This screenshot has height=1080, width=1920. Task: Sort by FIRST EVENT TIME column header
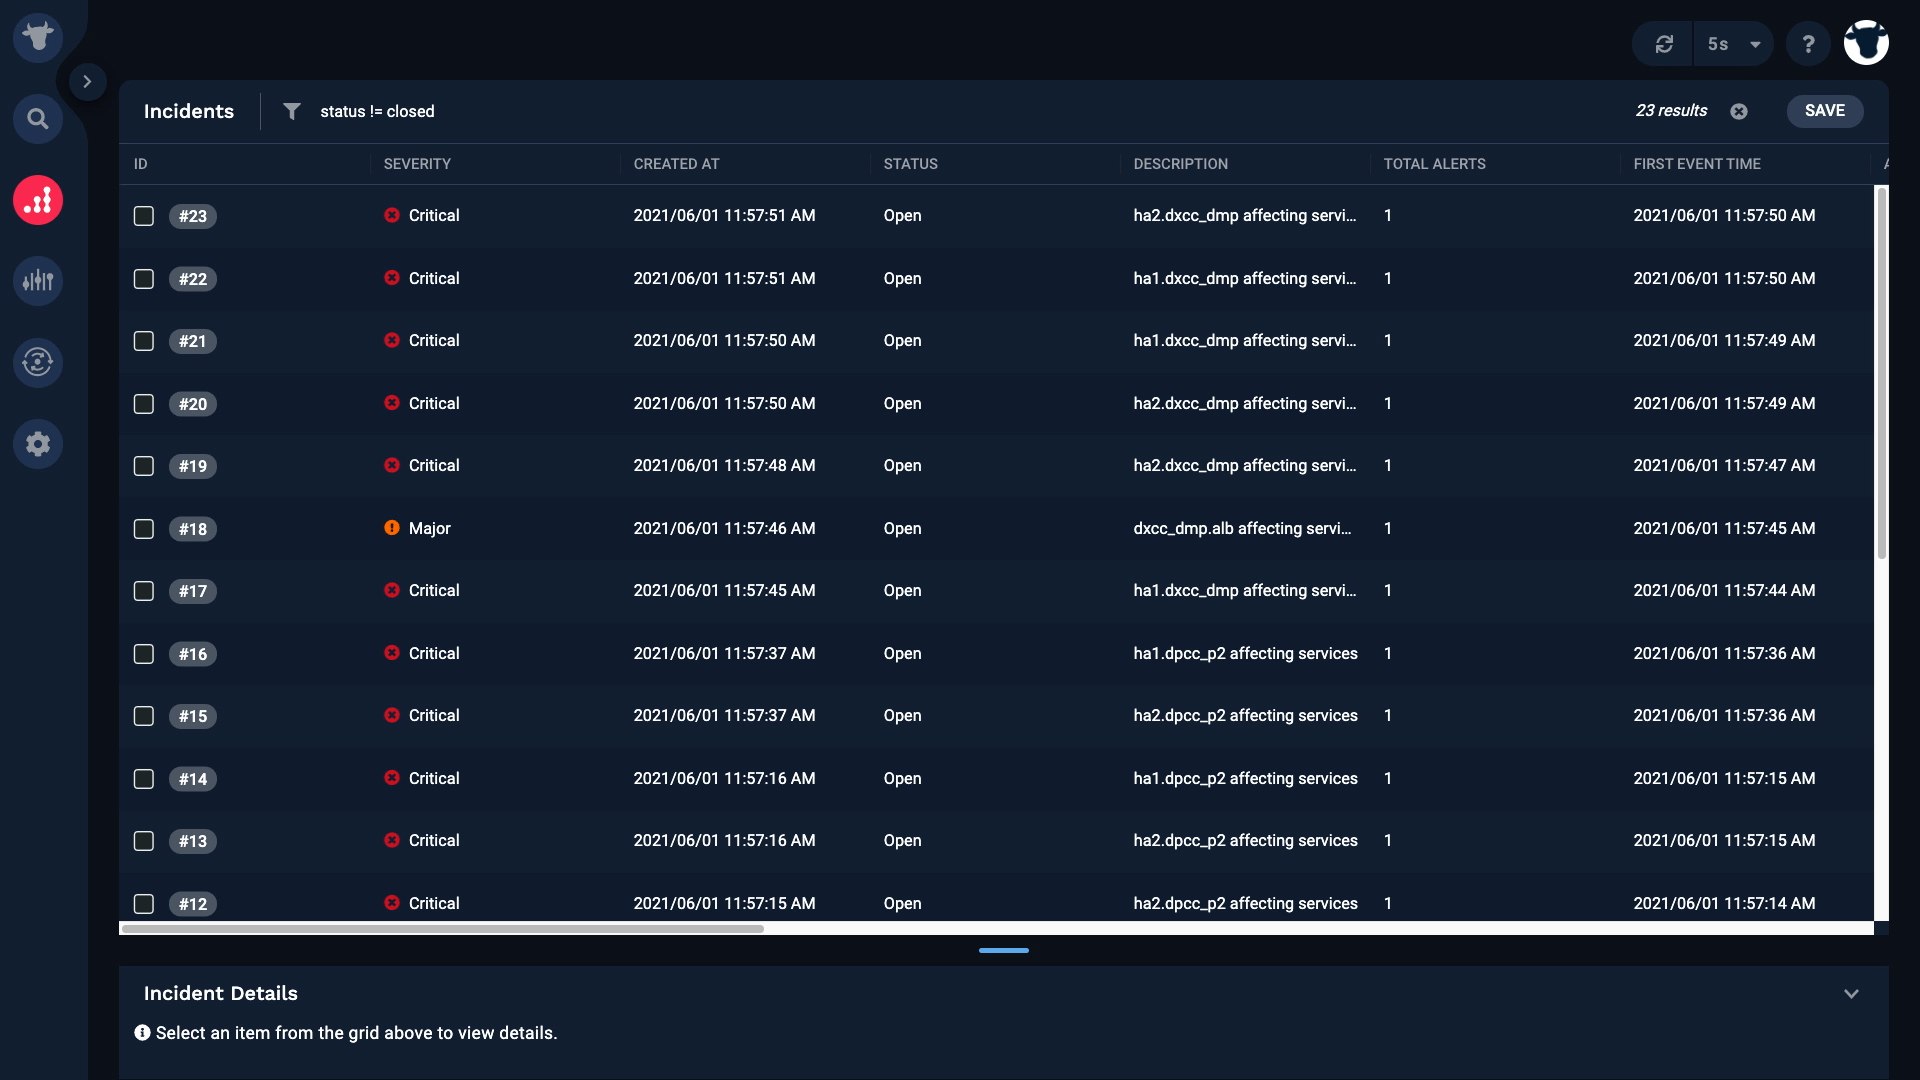coord(1697,164)
